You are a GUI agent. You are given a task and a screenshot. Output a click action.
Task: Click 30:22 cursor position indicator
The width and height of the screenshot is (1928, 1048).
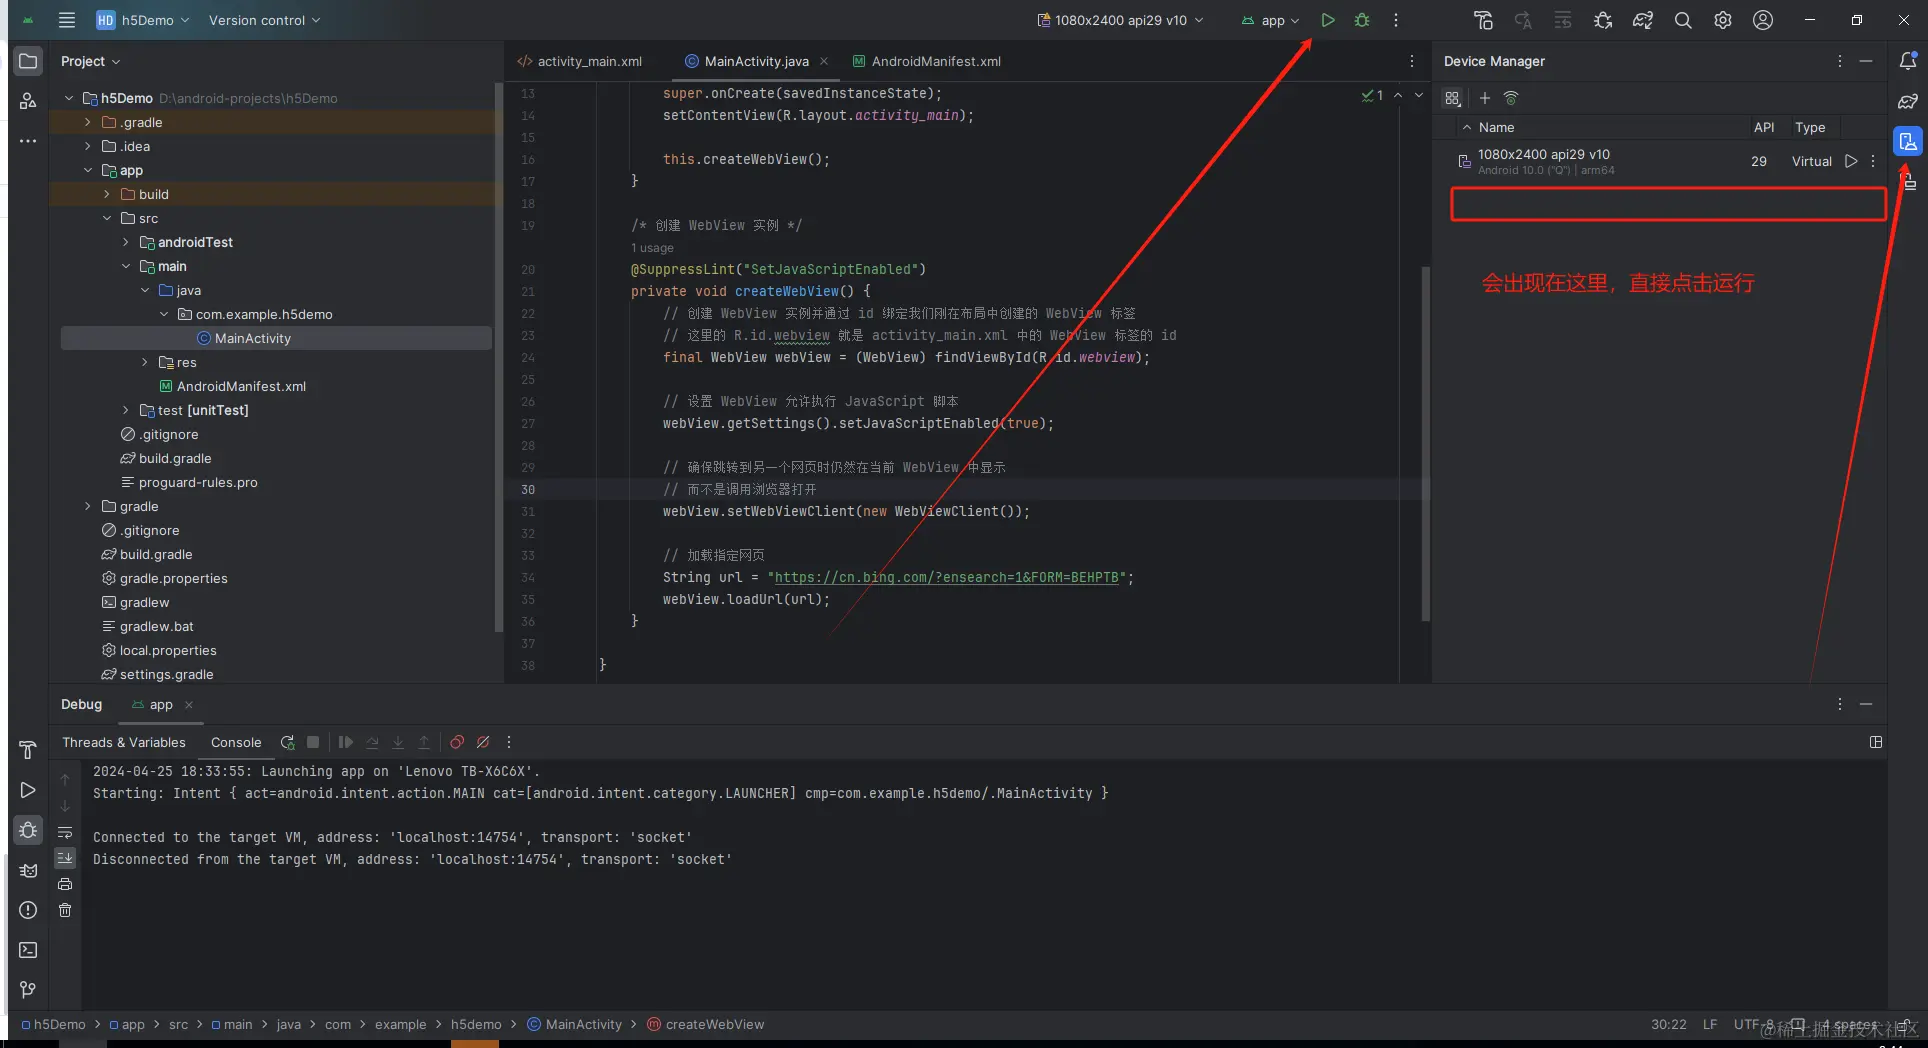pos(1668,1024)
